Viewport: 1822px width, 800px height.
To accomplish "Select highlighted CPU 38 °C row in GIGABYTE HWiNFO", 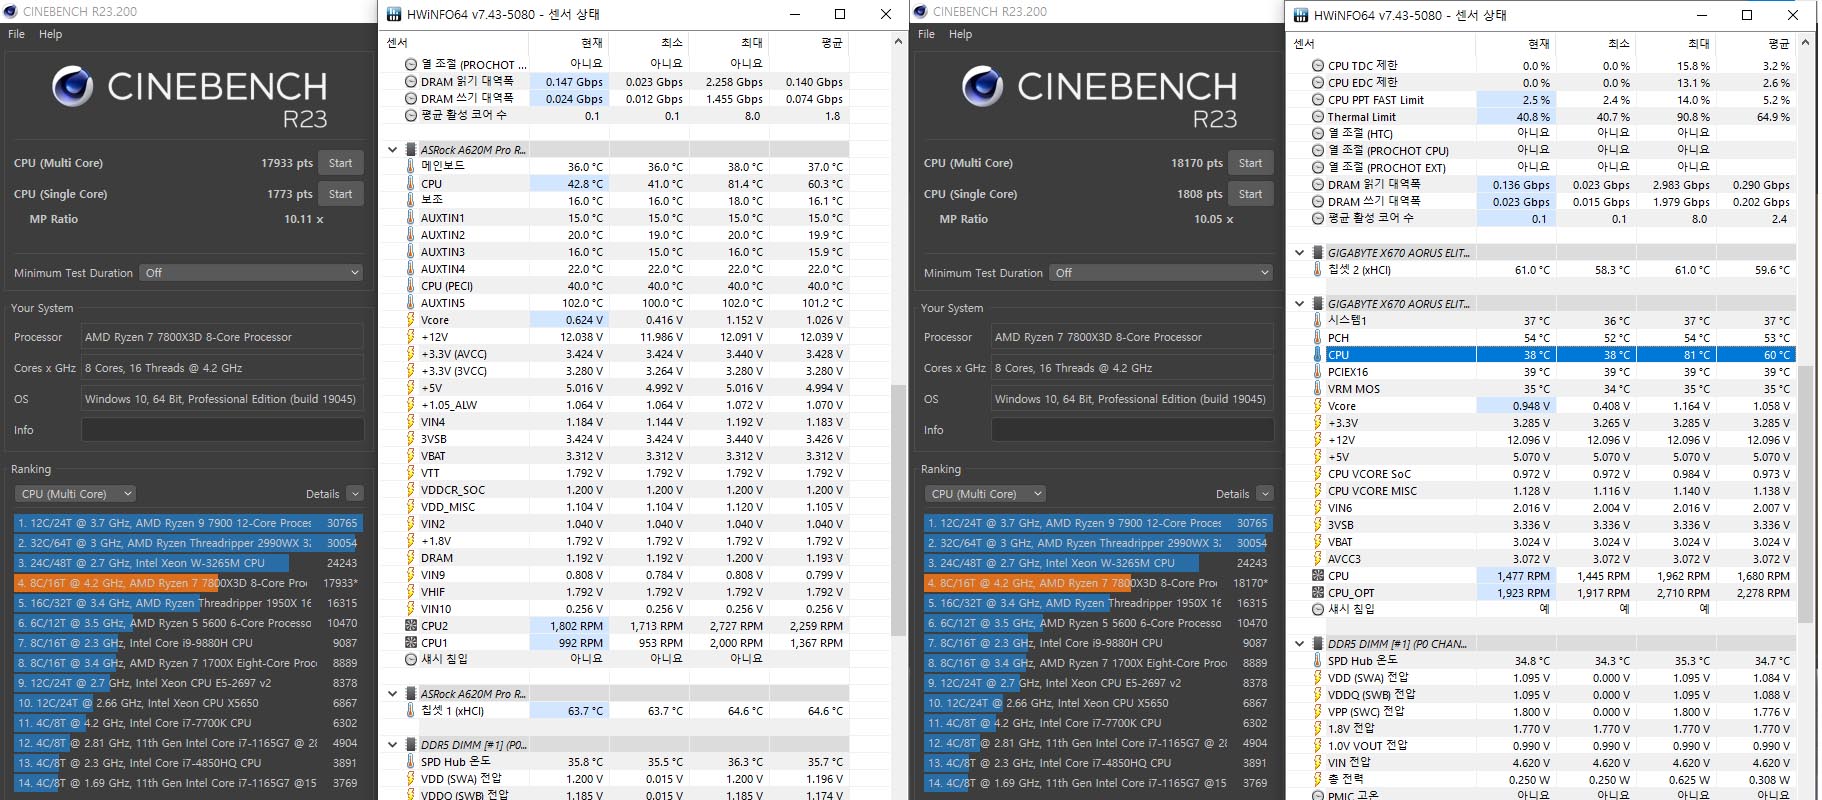I will click(x=1553, y=354).
